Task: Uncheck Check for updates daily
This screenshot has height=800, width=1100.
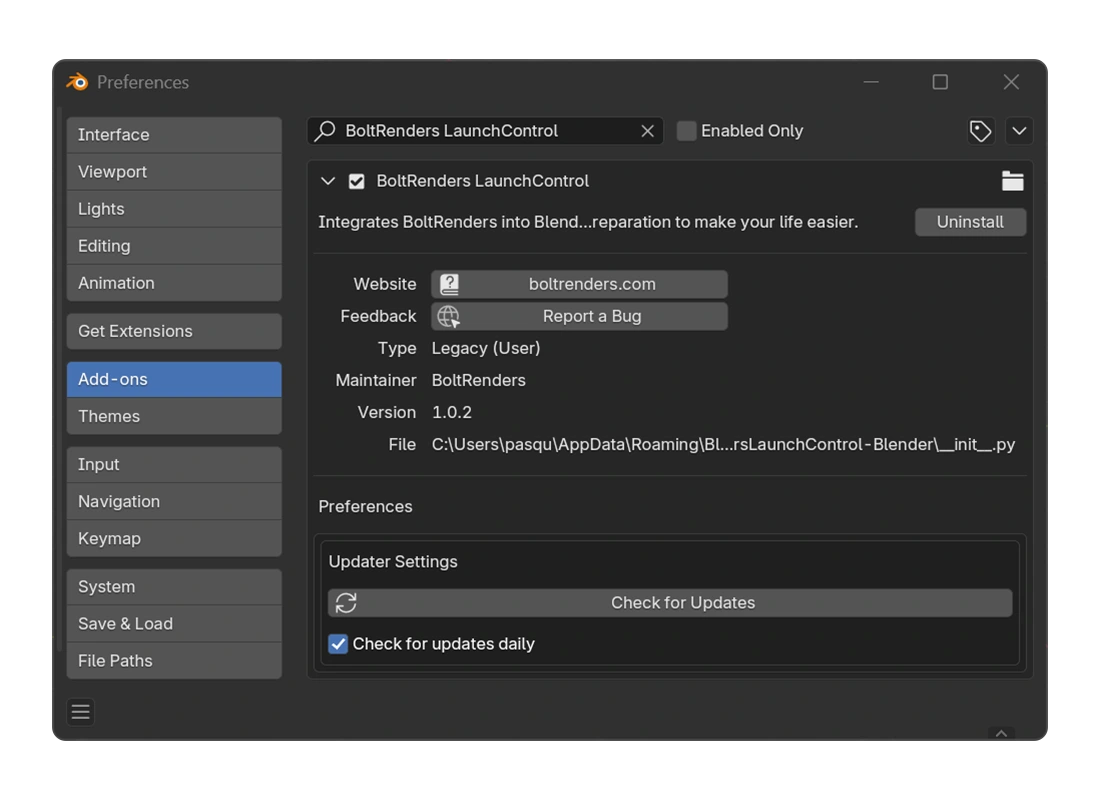Action: click(x=338, y=644)
